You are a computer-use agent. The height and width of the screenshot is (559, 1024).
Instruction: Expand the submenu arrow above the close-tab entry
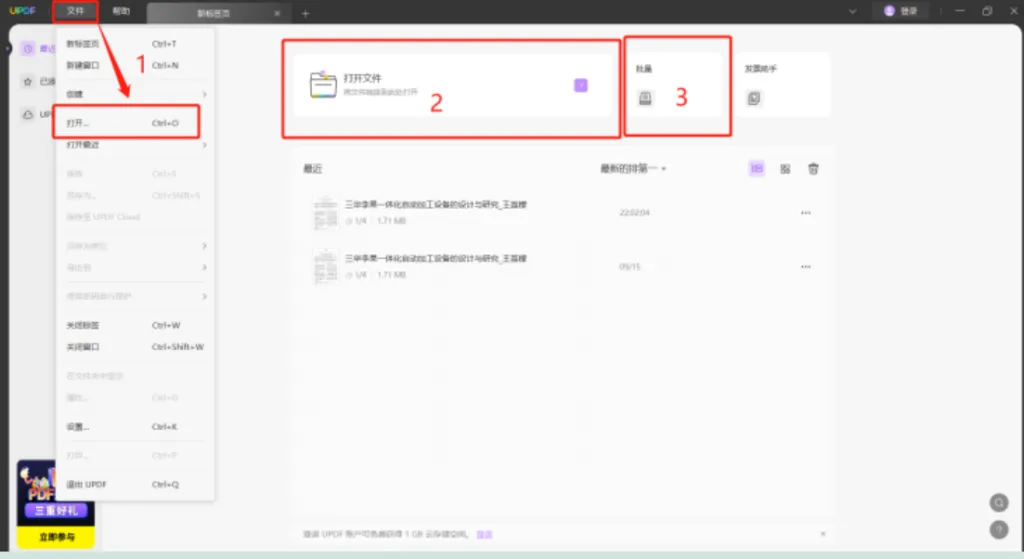click(204, 296)
